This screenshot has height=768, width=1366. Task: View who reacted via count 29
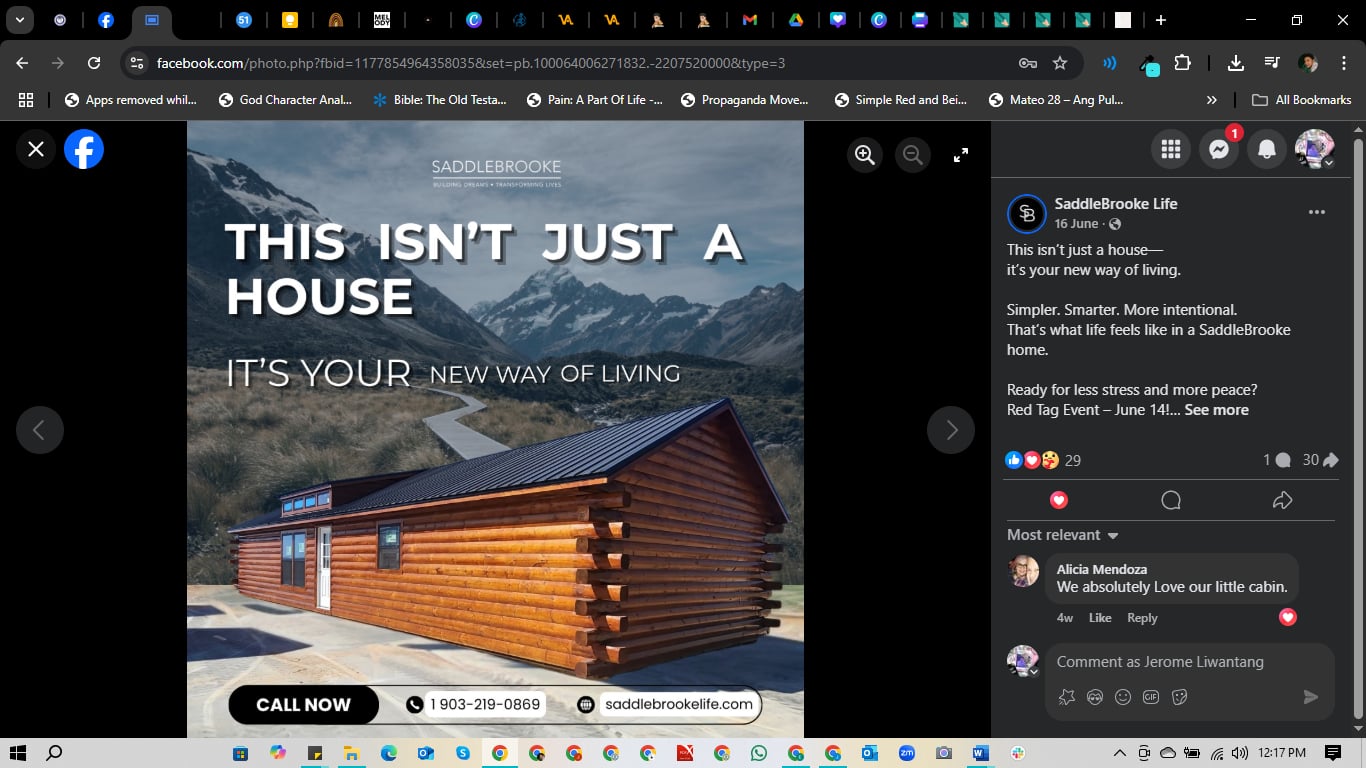point(1073,460)
